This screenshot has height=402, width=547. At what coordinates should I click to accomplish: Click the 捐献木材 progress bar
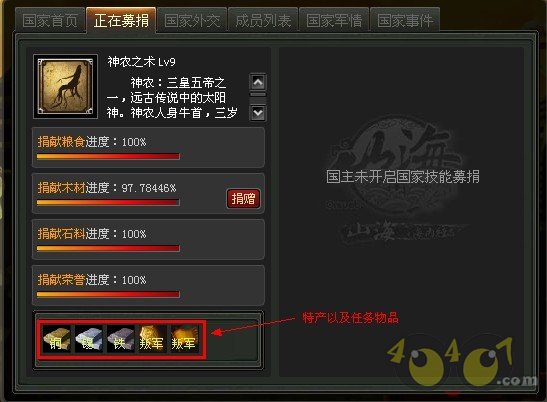pos(108,202)
